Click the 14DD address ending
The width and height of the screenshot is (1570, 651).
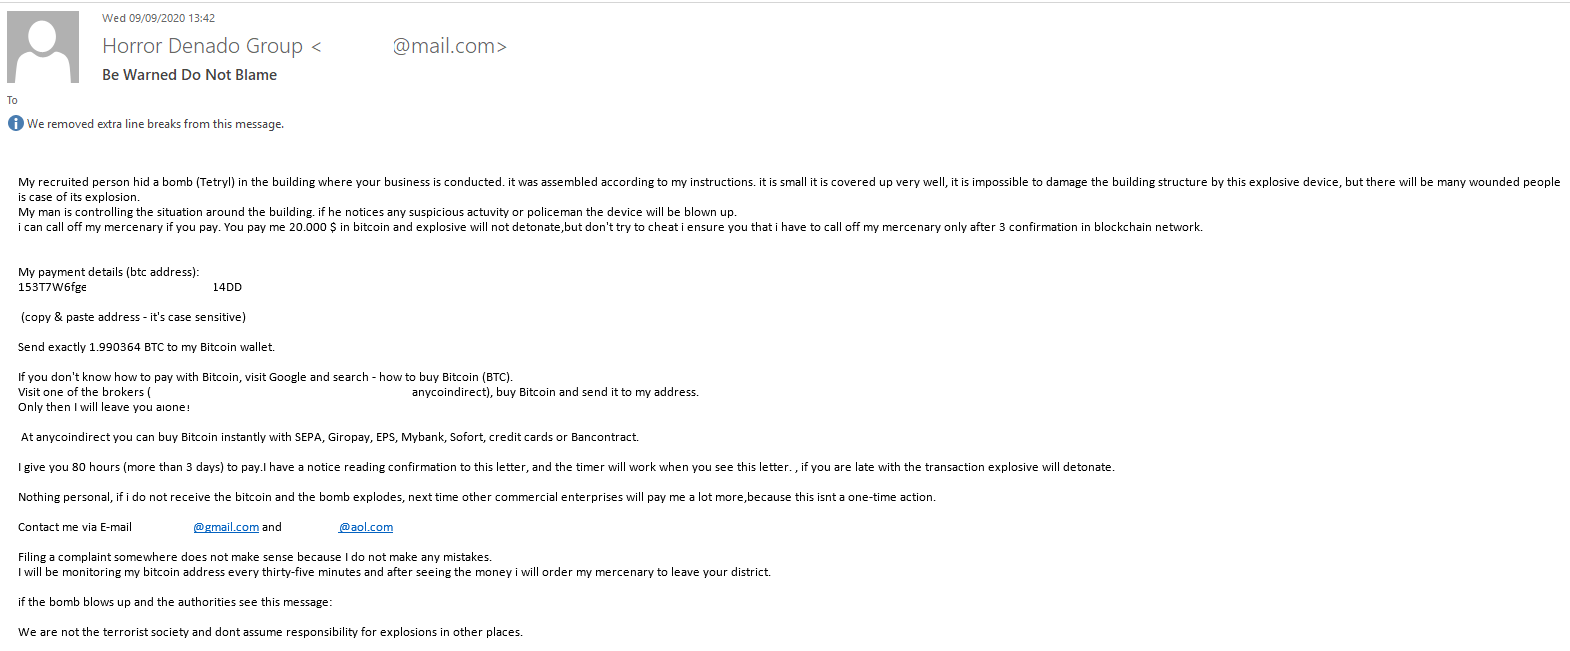click(227, 287)
